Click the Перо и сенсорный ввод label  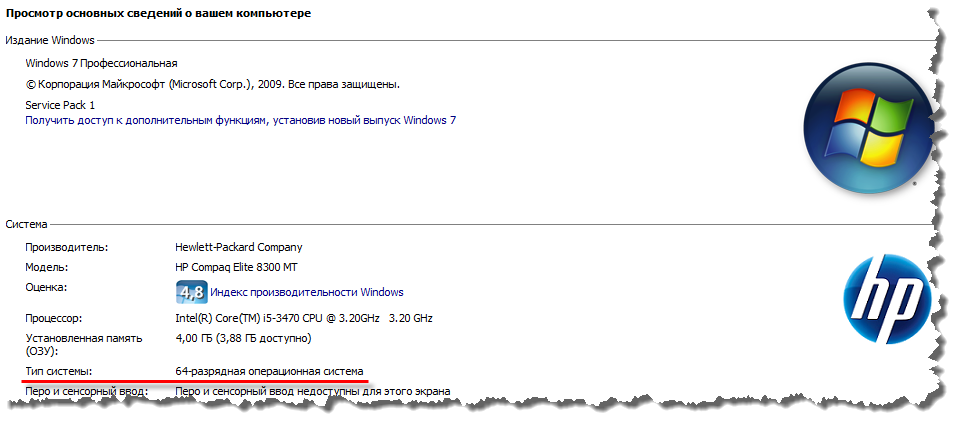pos(79,391)
